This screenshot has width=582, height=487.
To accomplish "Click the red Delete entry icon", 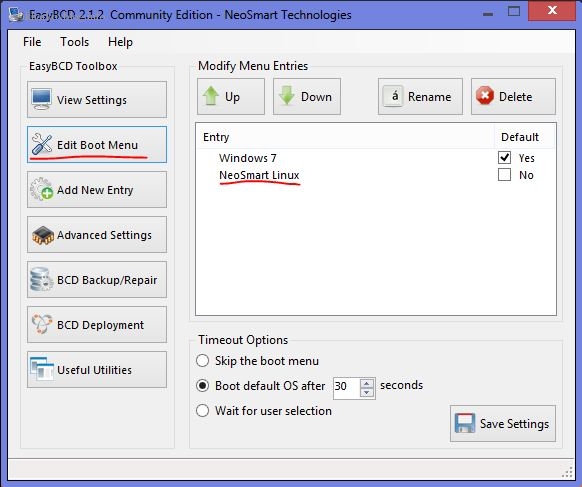I will pos(485,96).
